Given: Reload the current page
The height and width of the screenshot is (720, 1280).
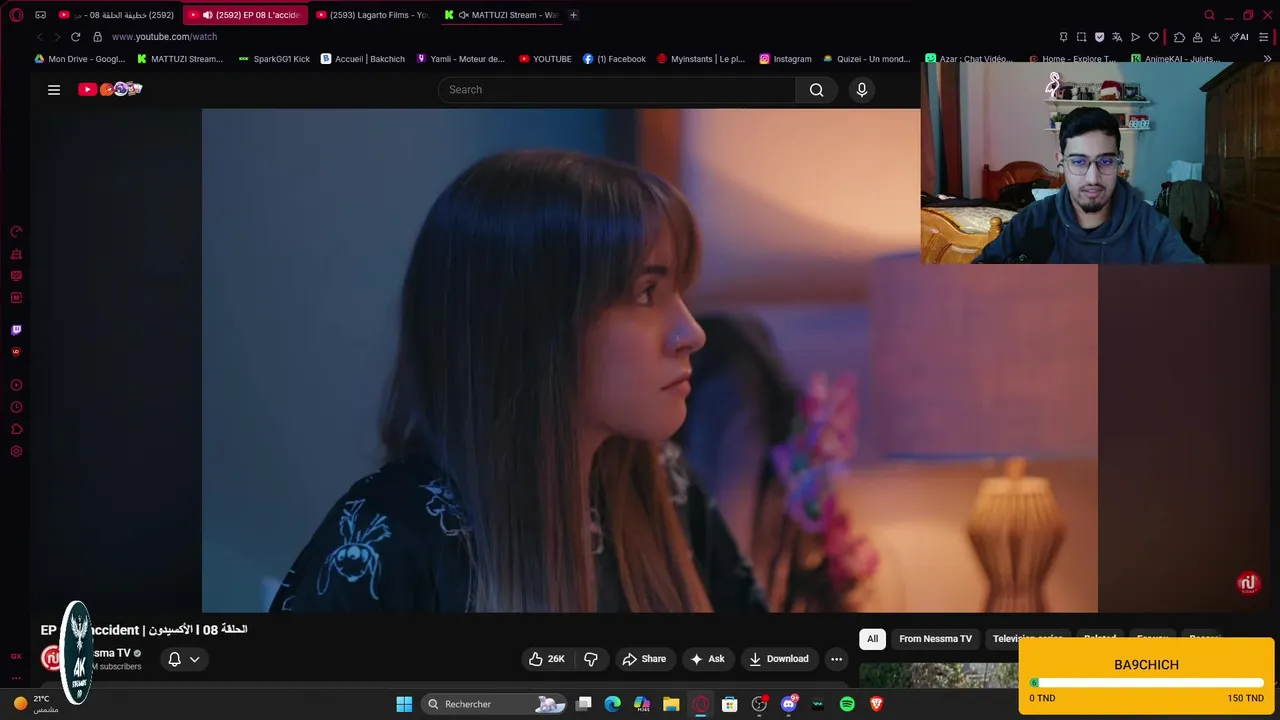Looking at the screenshot, I should click(x=75, y=37).
